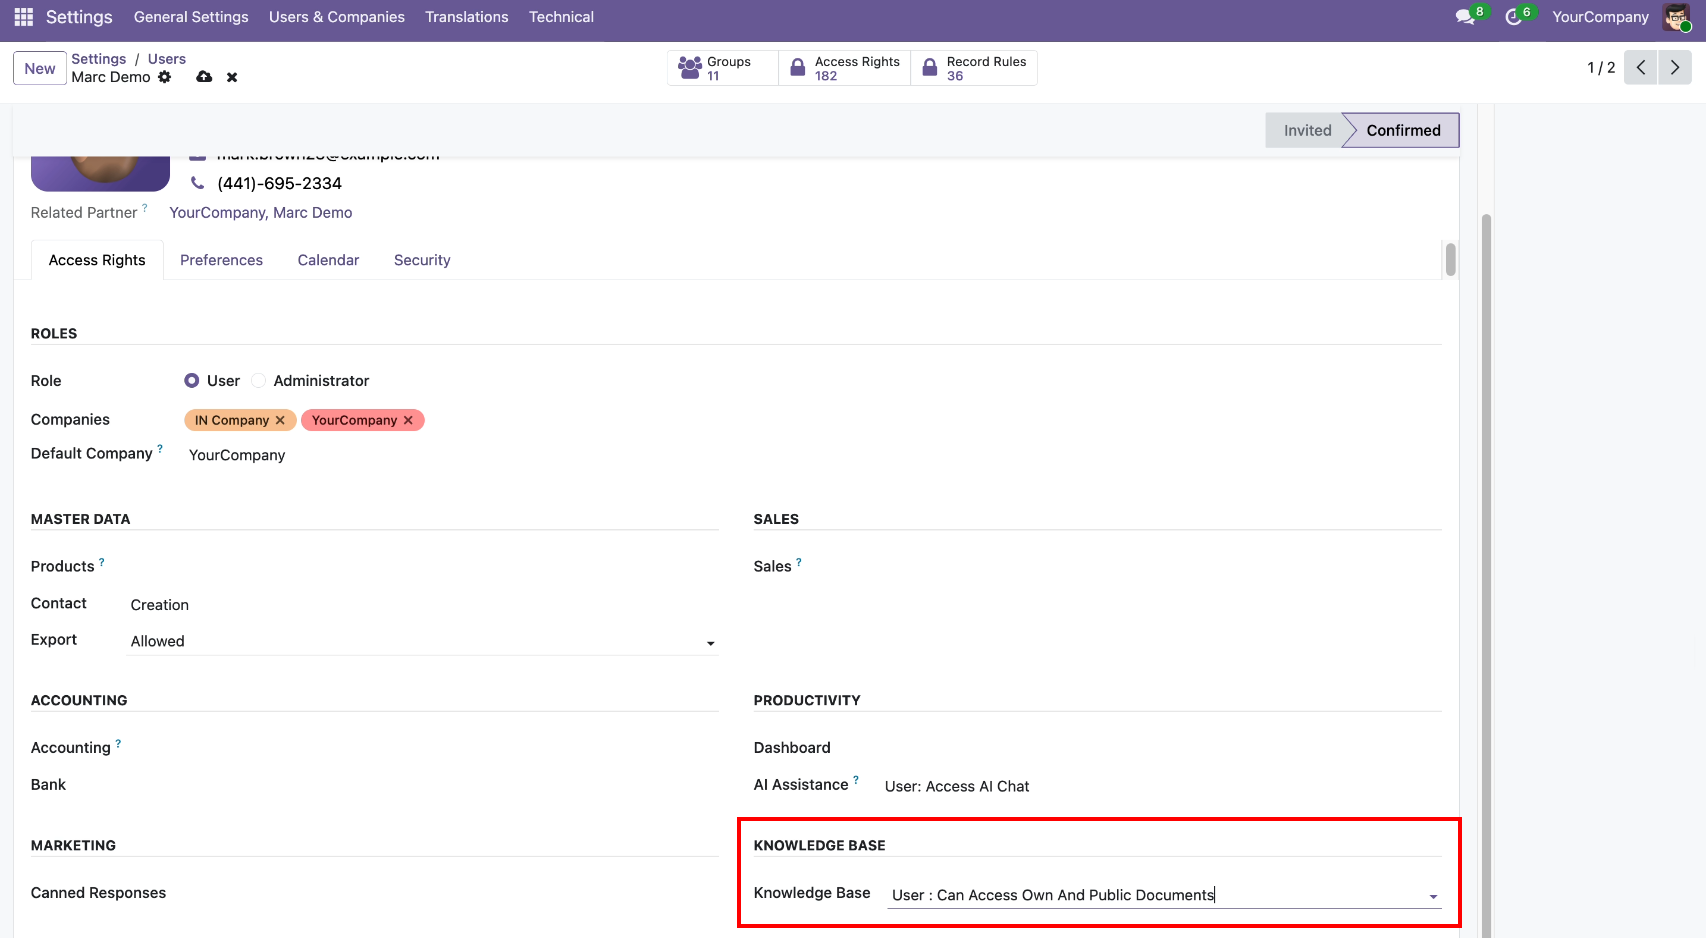Switch to the Preferences tab

click(221, 260)
